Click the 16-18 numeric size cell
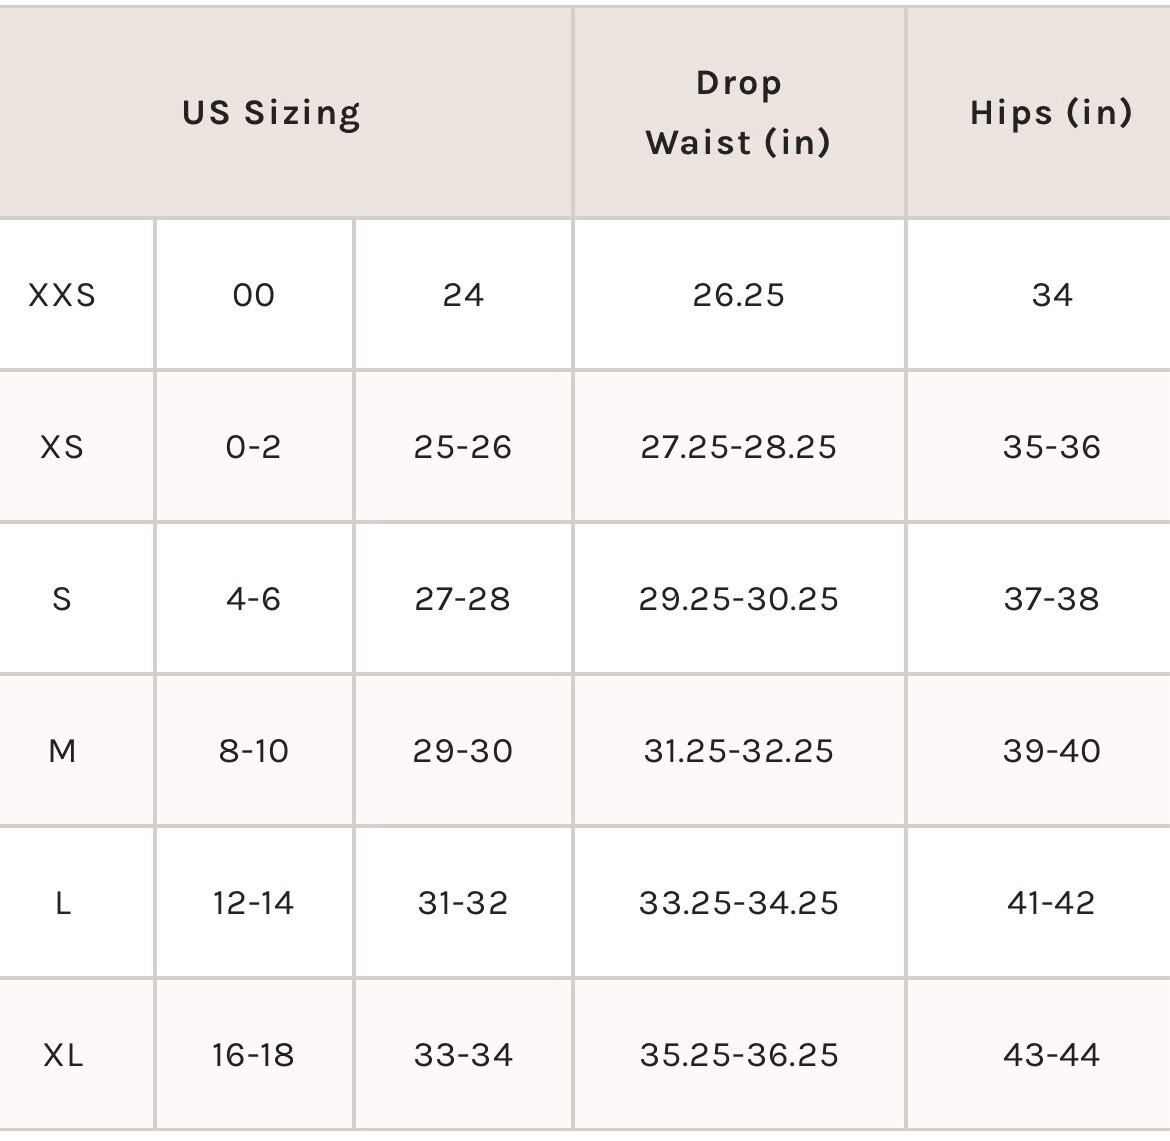This screenshot has width=1170, height=1141. [x=254, y=1055]
